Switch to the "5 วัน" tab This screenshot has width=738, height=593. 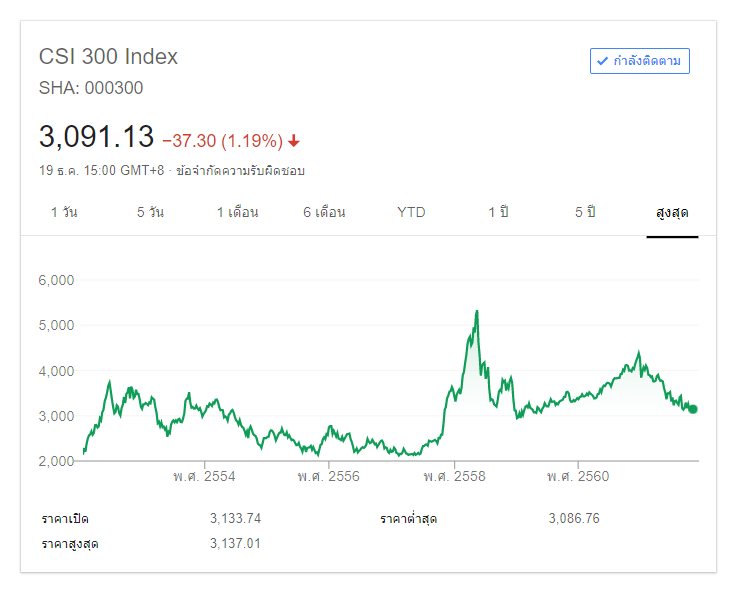click(x=150, y=212)
